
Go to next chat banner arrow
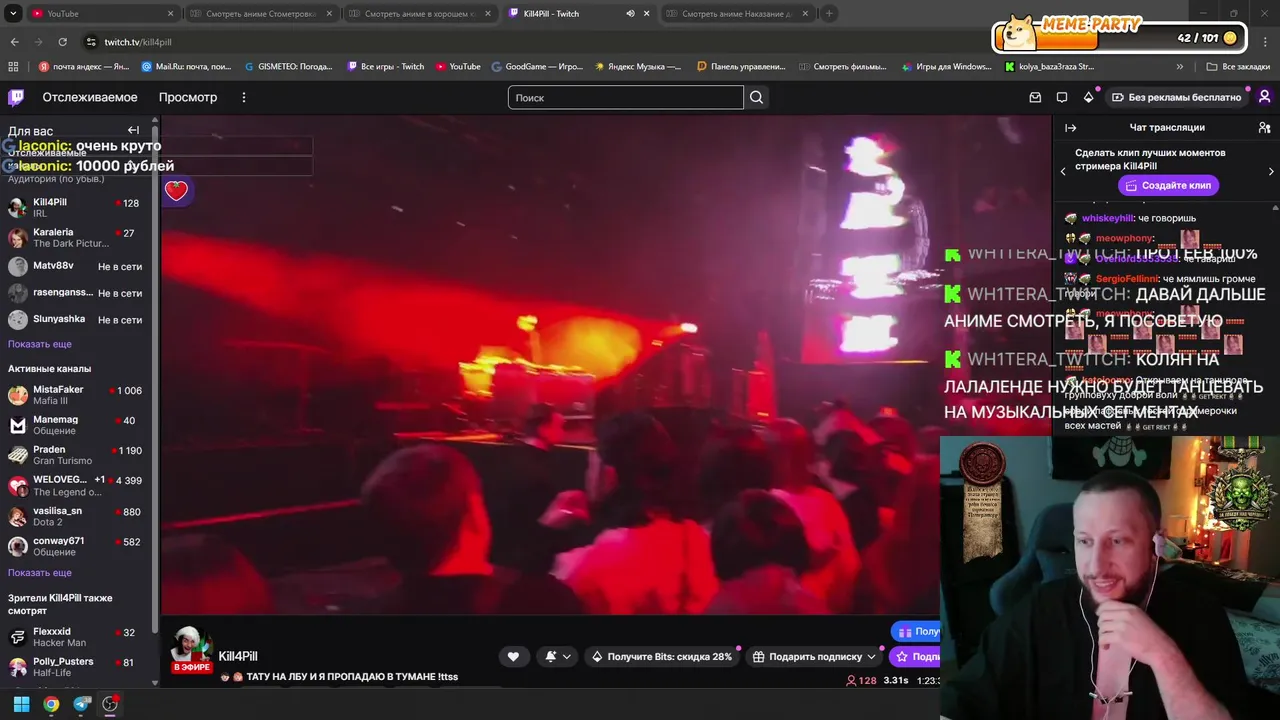1271,172
